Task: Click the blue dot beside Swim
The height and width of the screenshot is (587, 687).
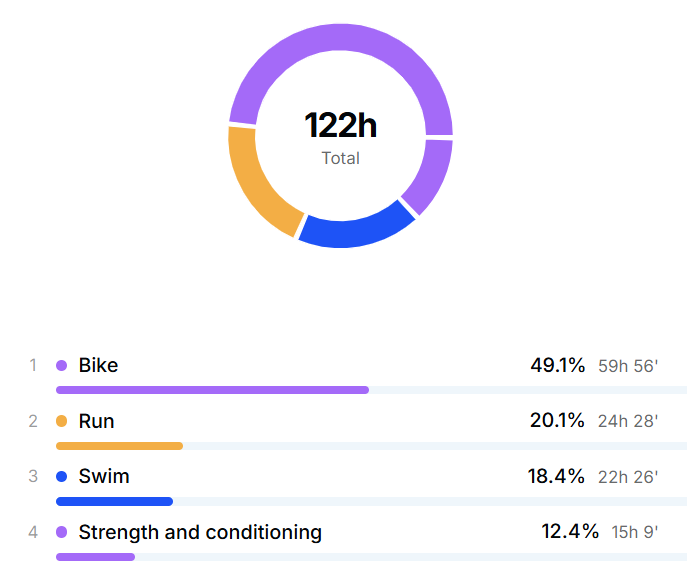Action: point(61,477)
